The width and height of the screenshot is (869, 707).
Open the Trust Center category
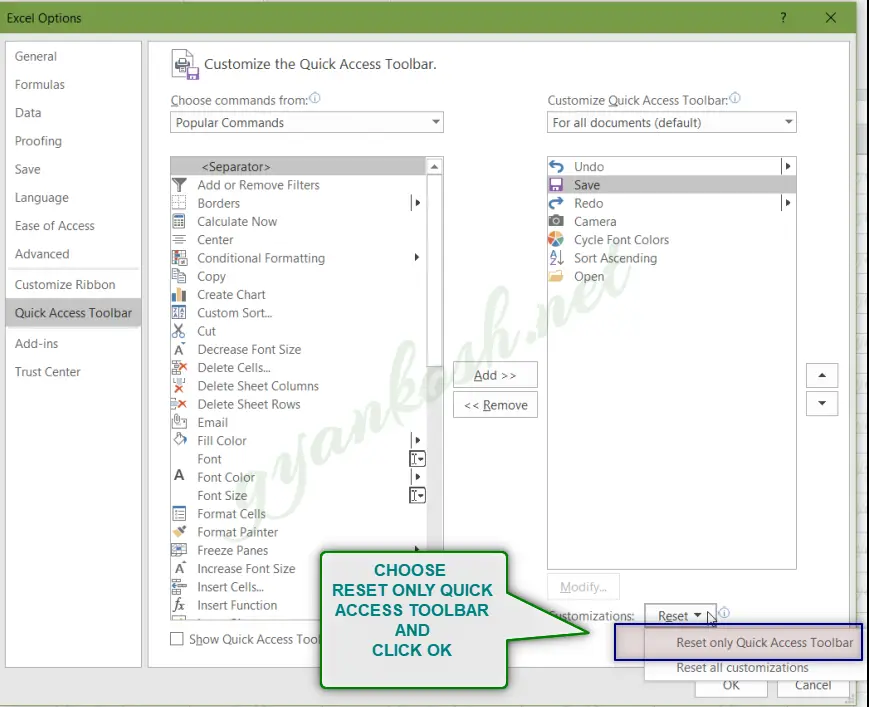pyautogui.click(x=48, y=372)
